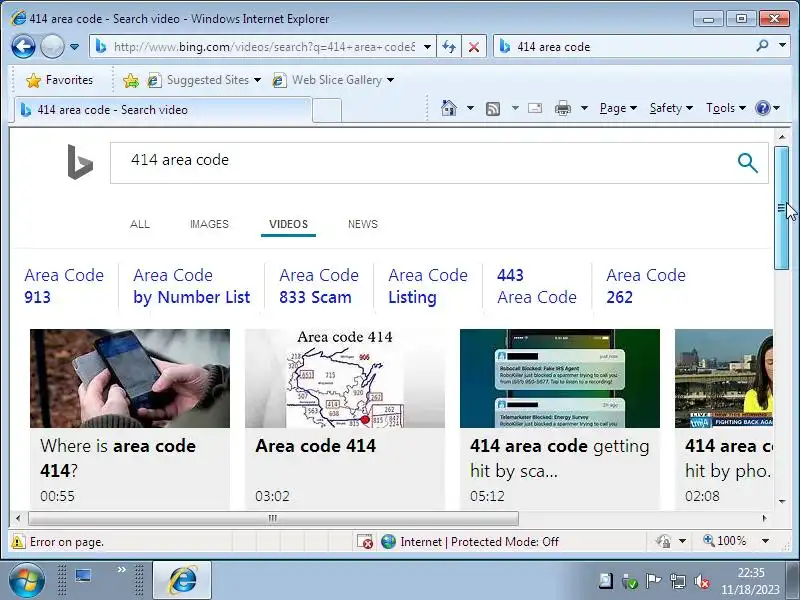Click the 'Where is area code 414?' title
This screenshot has width=800, height=600.
click(118, 458)
